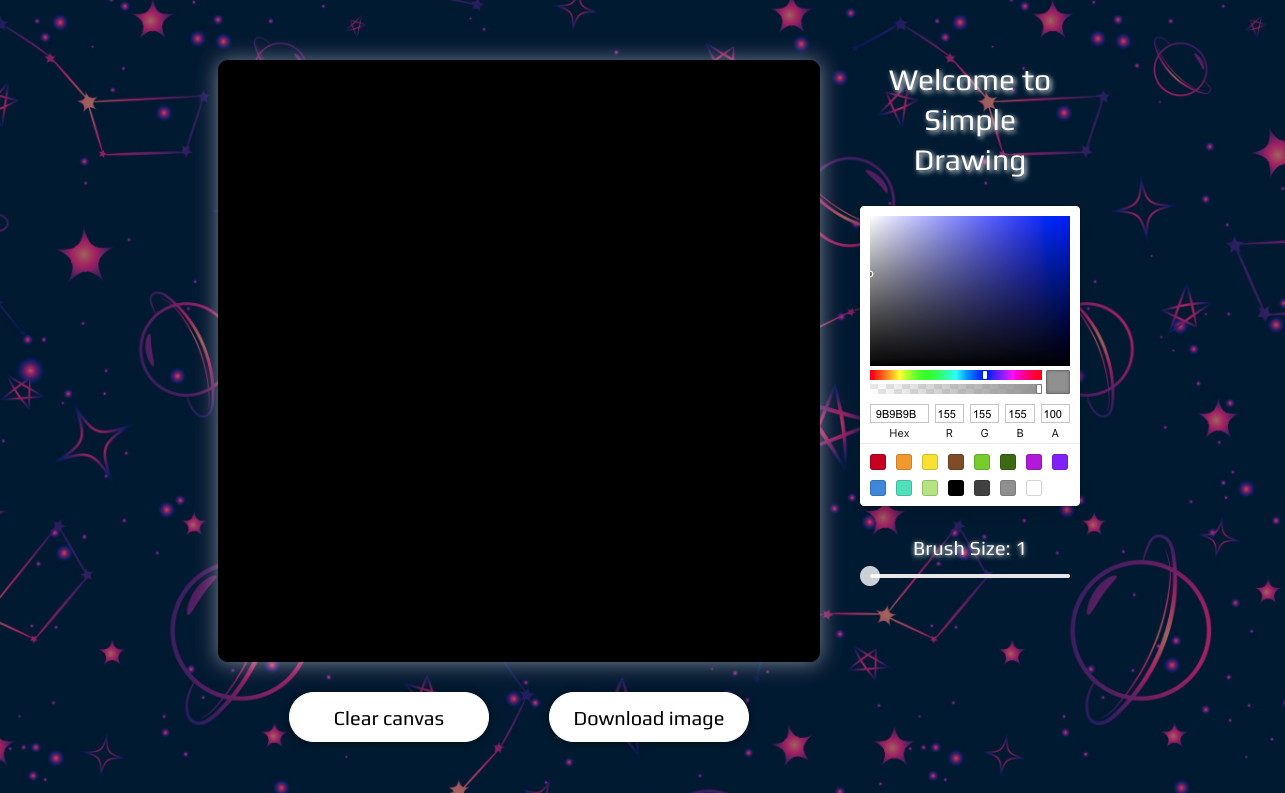Click the alpha transparency slider bar
This screenshot has width=1285, height=793.
955,389
